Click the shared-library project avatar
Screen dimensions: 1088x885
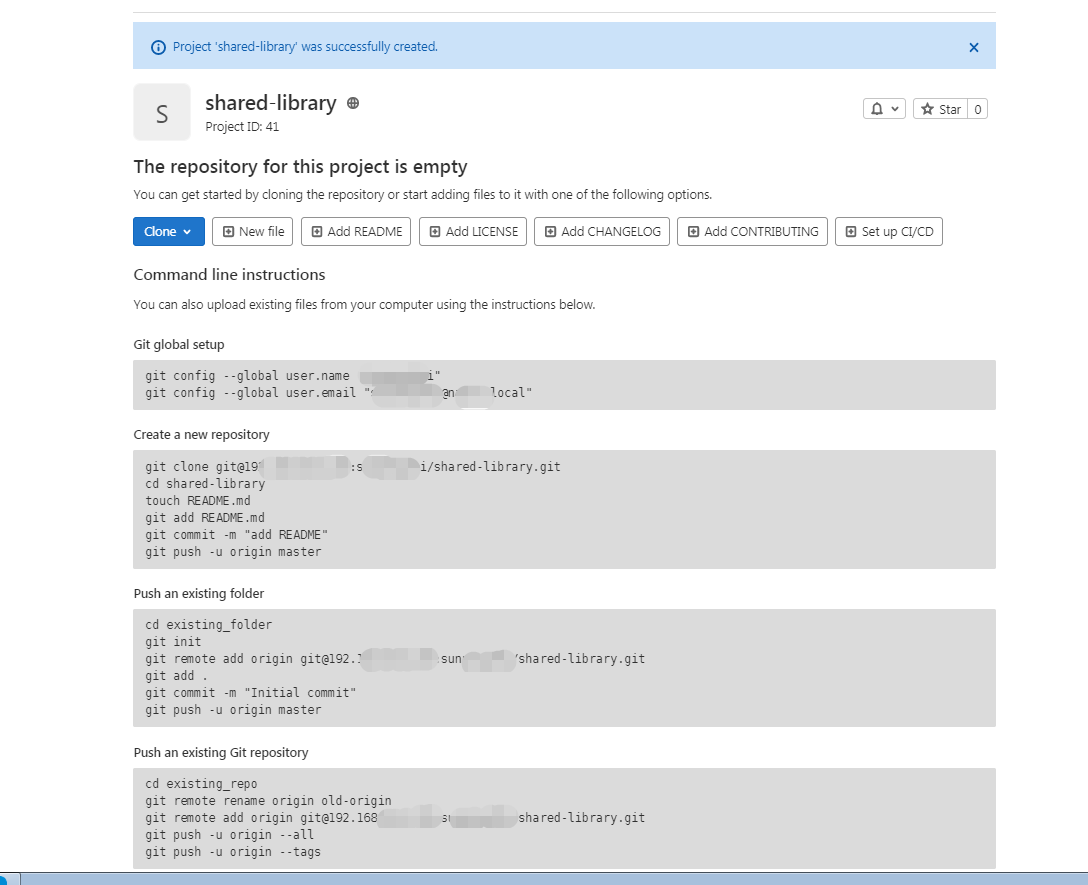[x=162, y=112]
